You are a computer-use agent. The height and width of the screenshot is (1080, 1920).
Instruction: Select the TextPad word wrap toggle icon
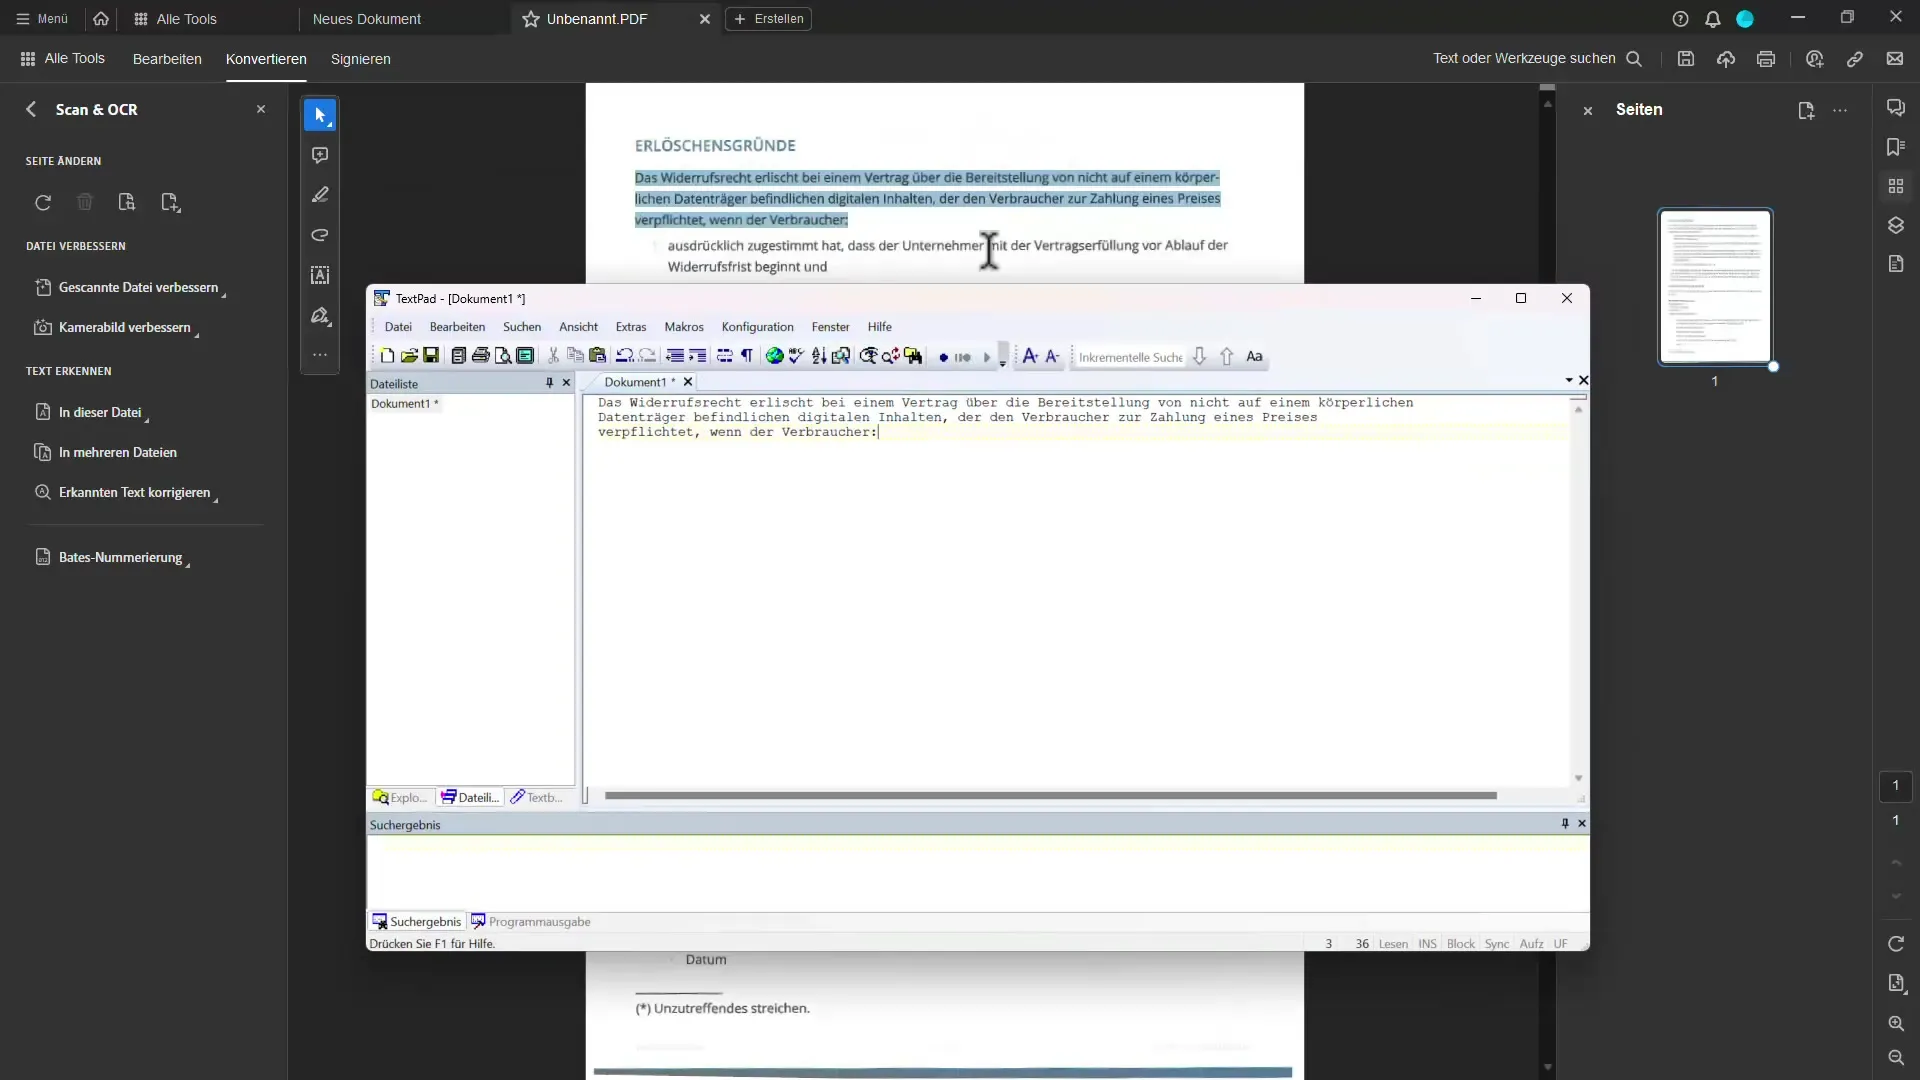724,356
